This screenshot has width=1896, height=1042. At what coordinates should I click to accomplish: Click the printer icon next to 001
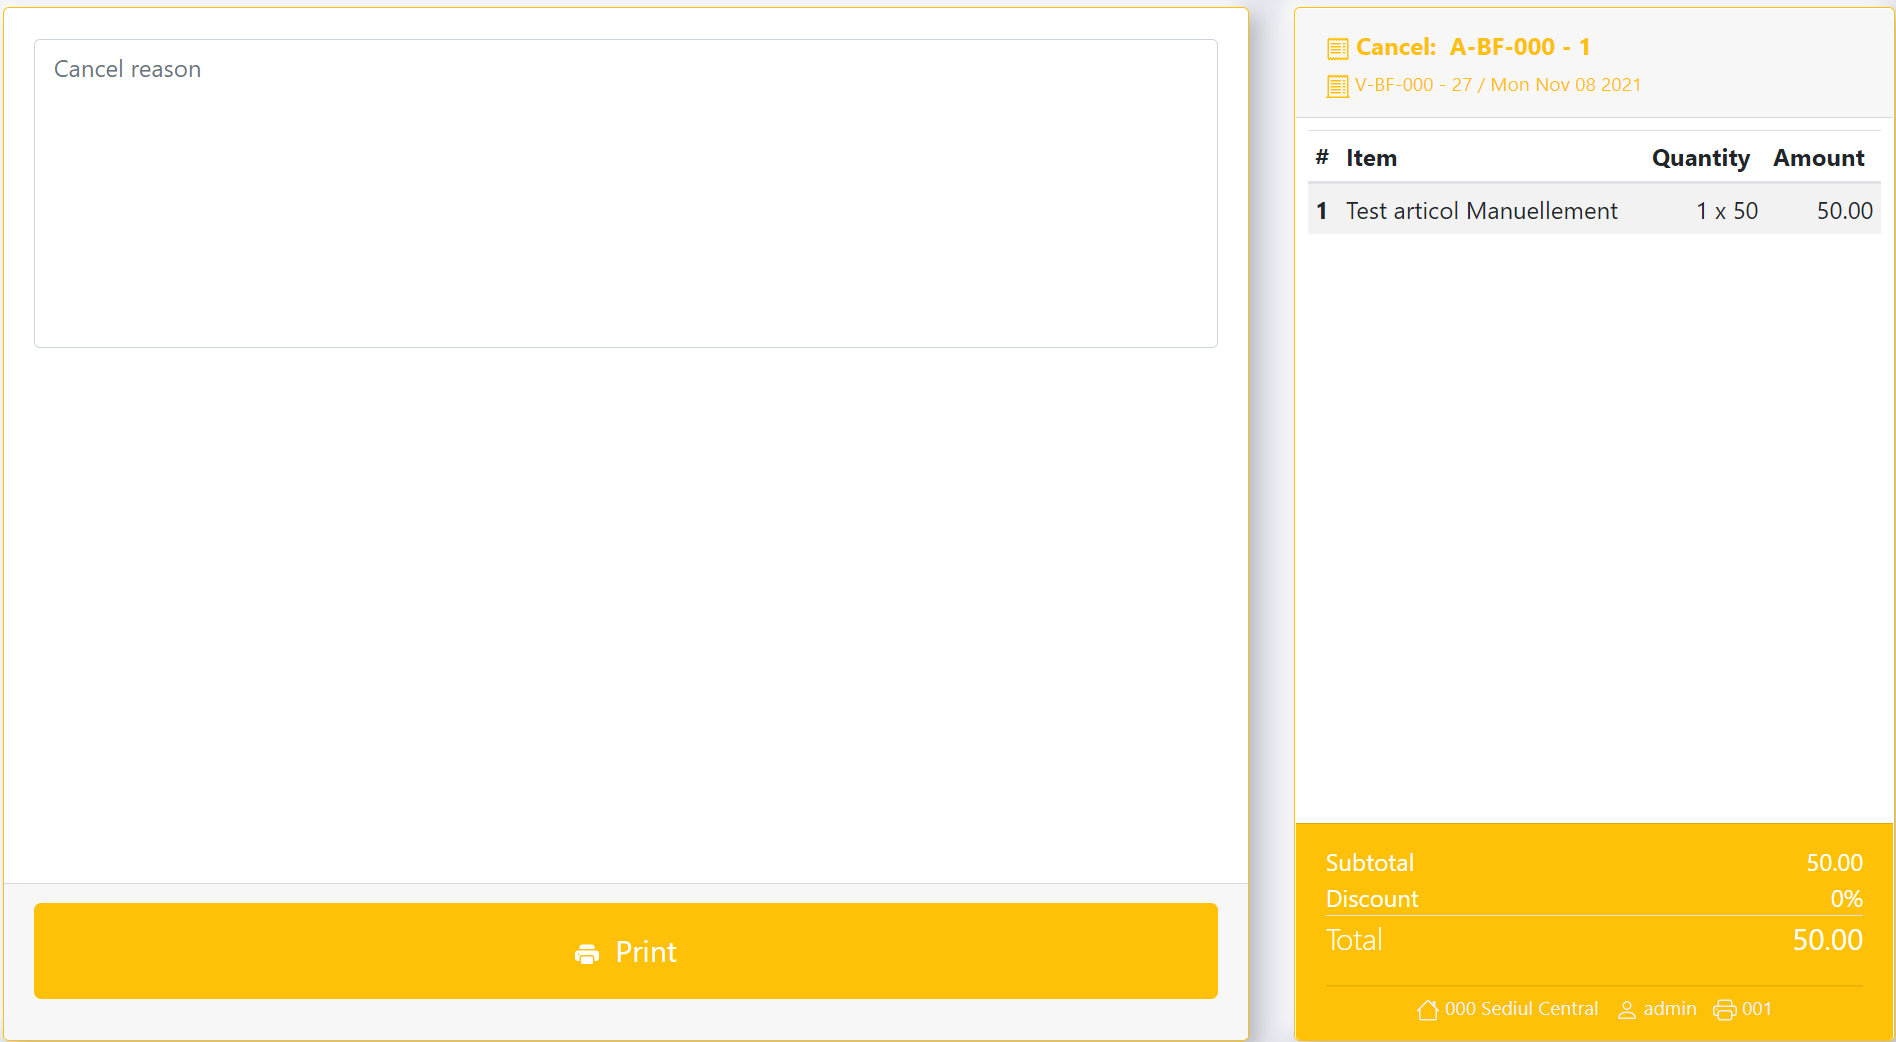pos(1725,1010)
